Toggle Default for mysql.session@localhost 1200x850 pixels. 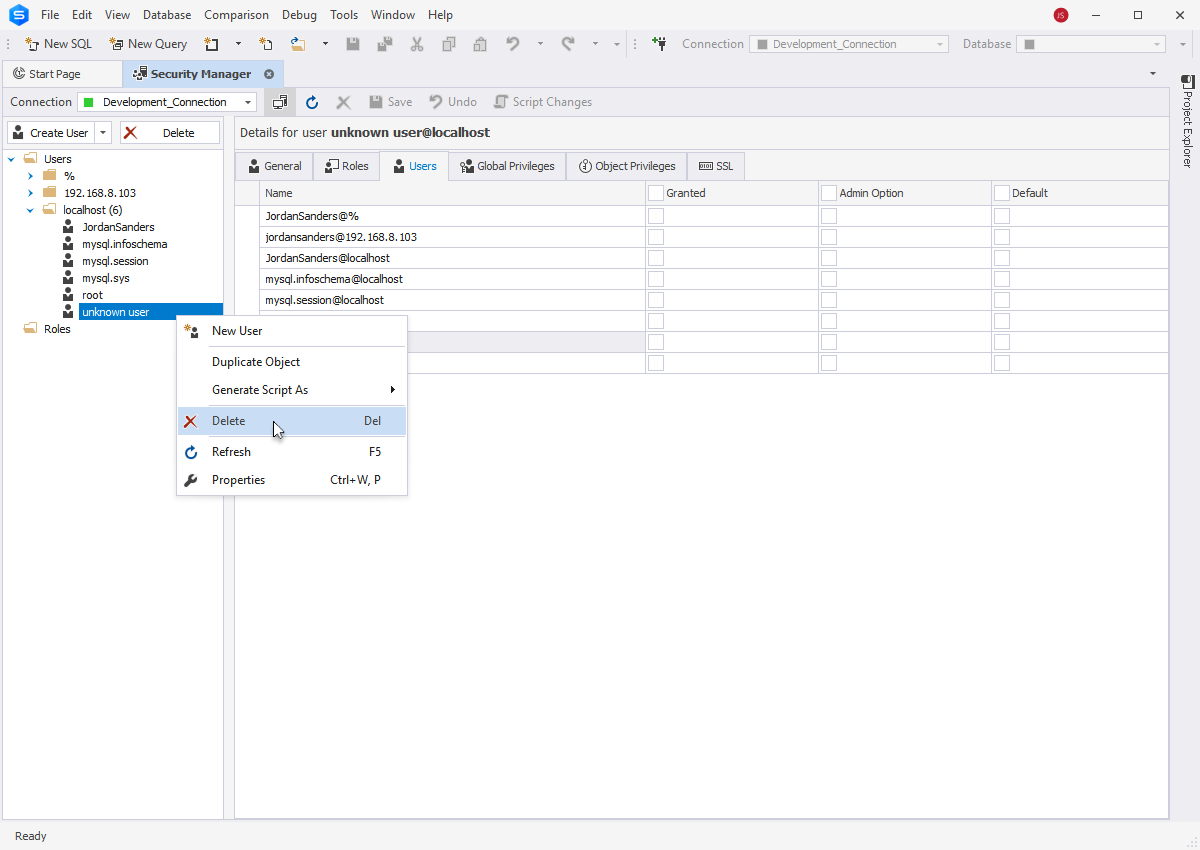click(1002, 300)
